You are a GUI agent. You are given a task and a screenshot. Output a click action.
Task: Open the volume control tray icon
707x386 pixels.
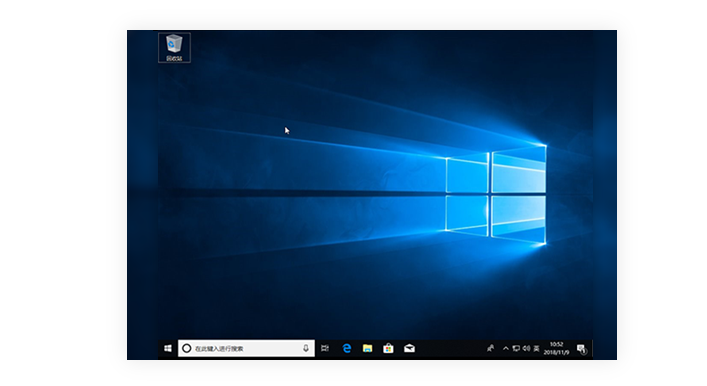pos(527,349)
